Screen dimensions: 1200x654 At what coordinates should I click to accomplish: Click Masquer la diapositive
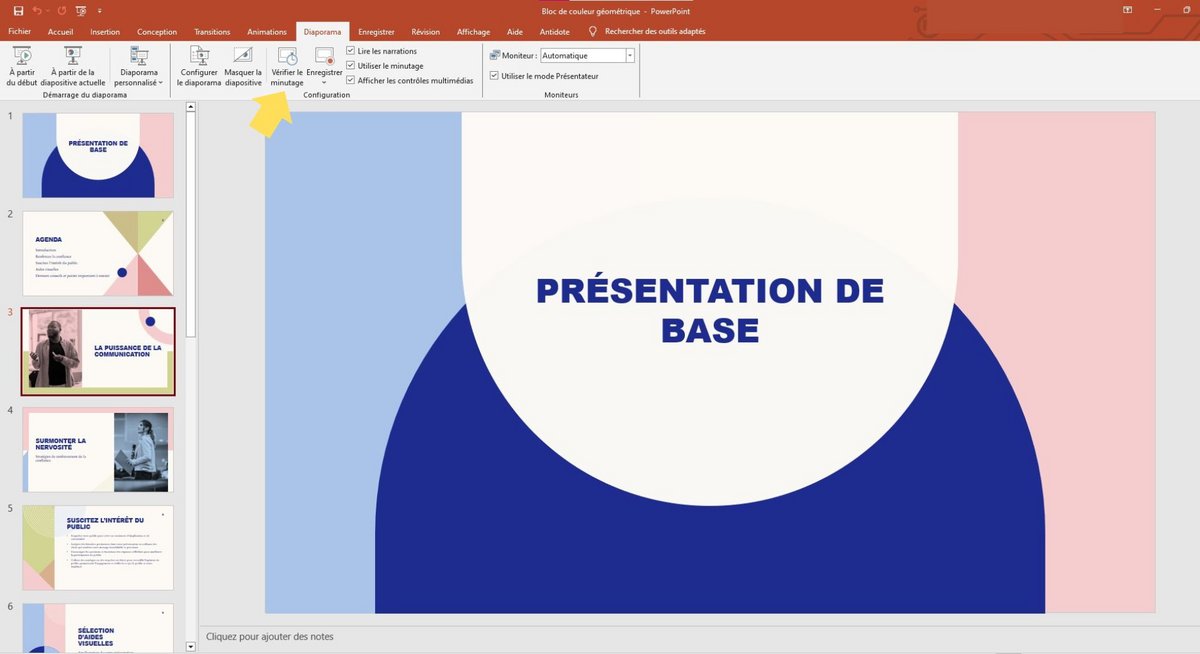click(x=243, y=67)
